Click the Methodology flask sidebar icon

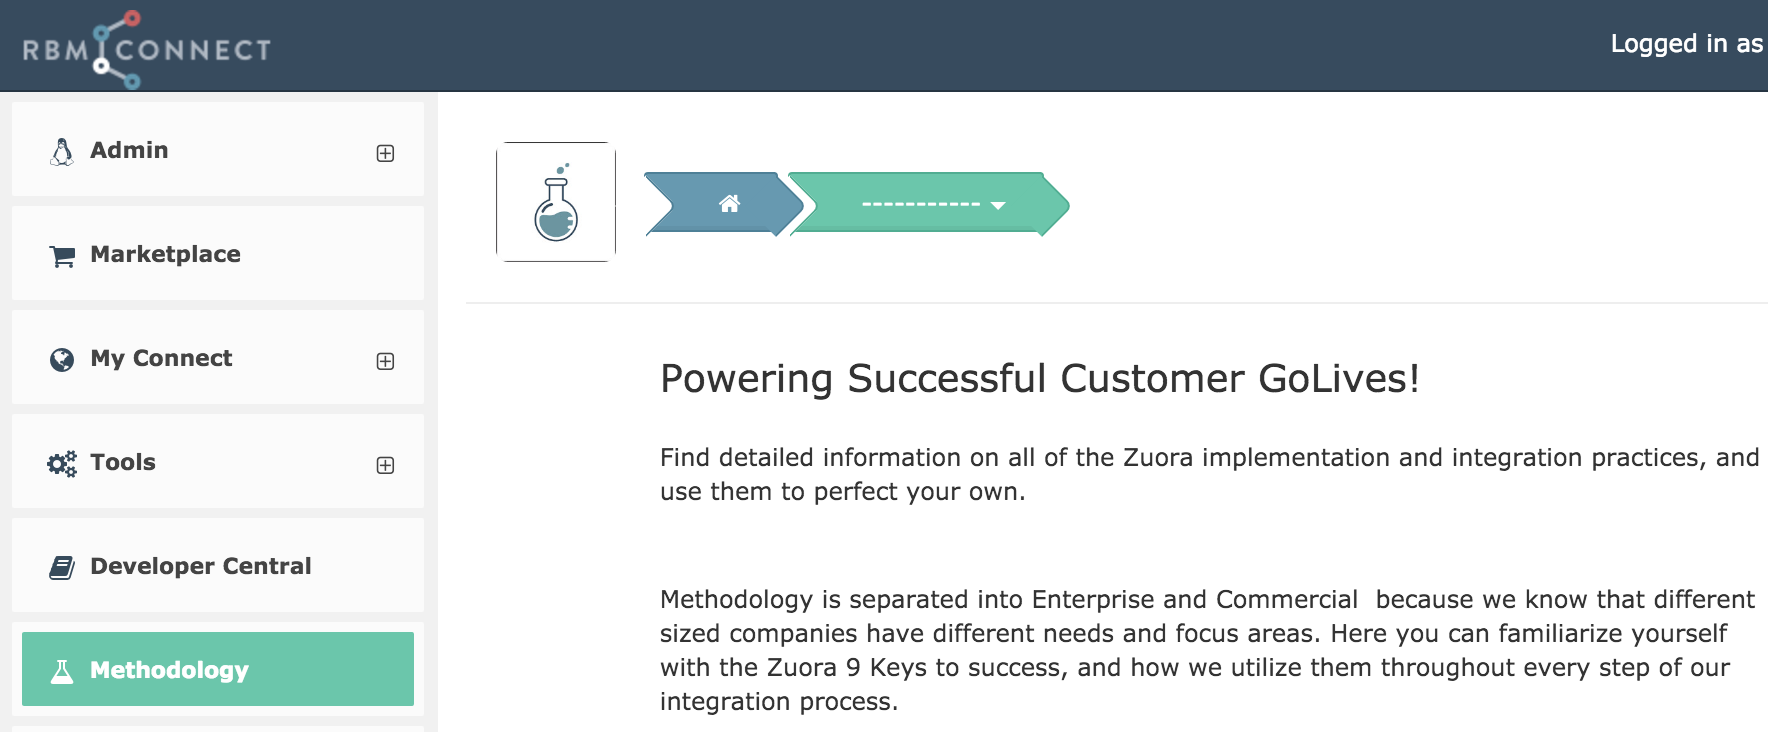62,671
